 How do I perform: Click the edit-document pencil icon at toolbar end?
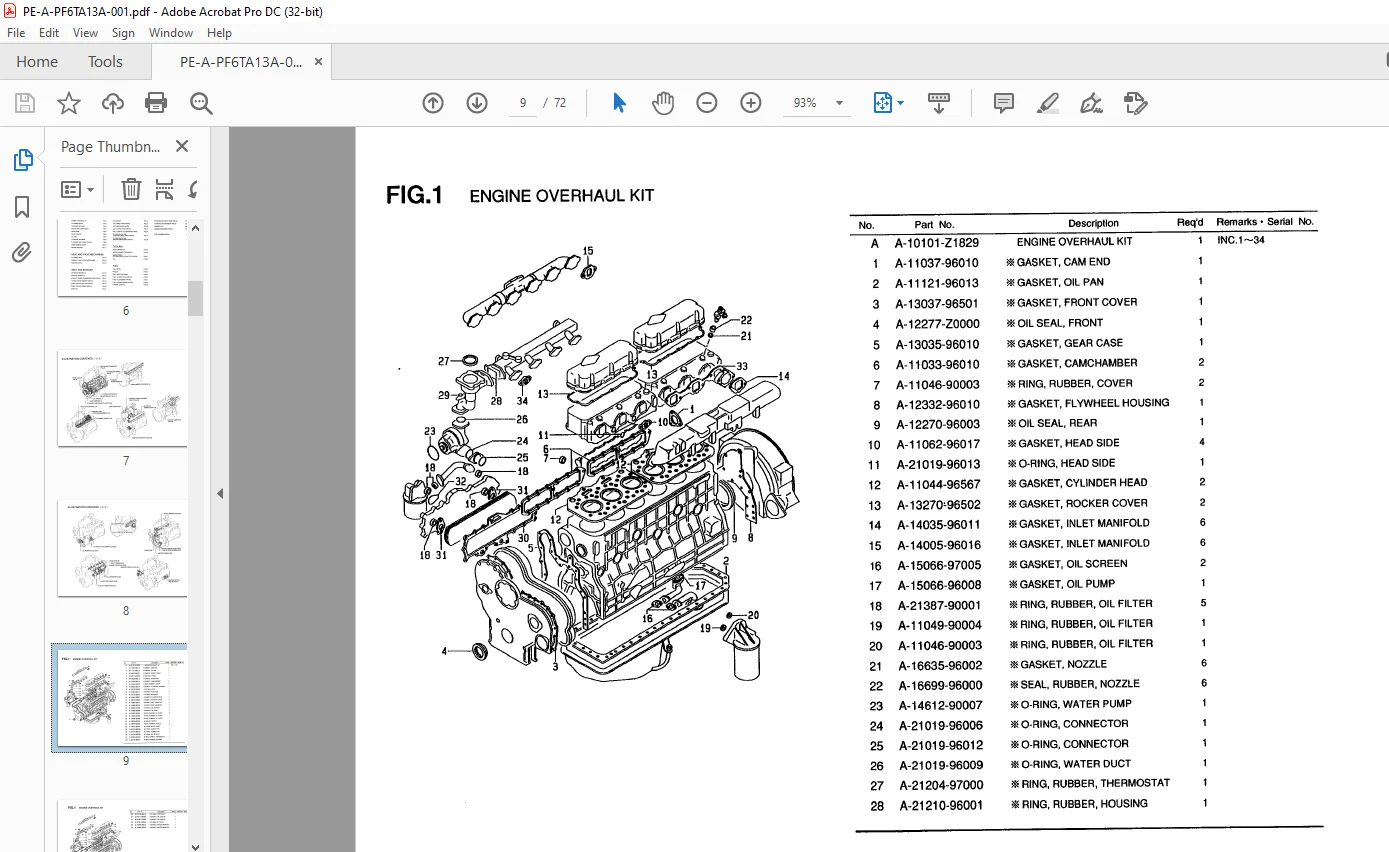pos(1136,103)
